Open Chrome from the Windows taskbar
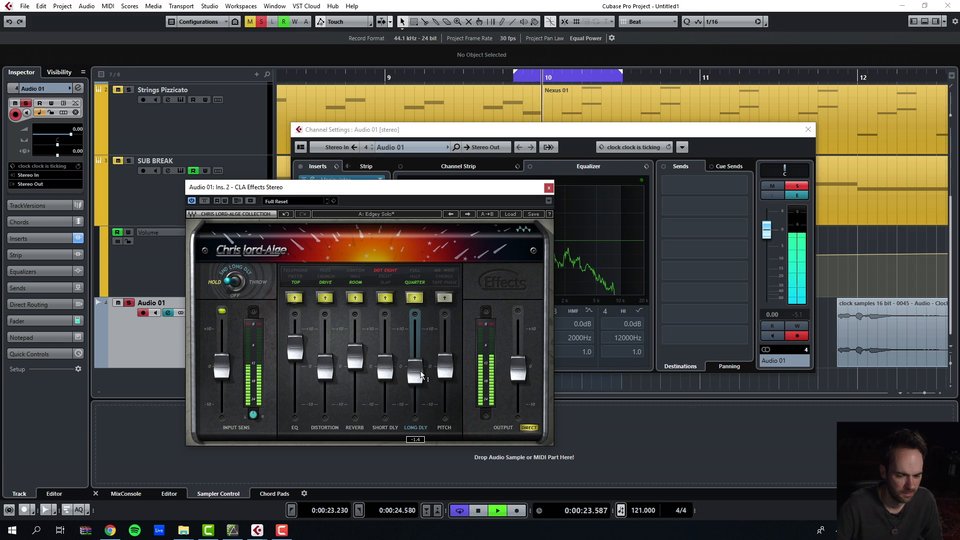This screenshot has width=960, height=540. (x=110, y=530)
